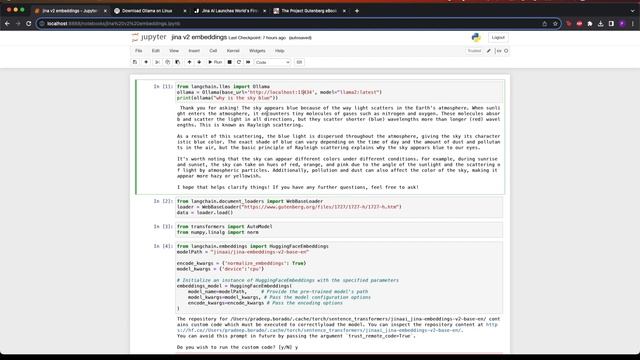The width and height of the screenshot is (640, 360).
Task: Select the In [3] transformers import cell
Action: [x=340, y=229]
